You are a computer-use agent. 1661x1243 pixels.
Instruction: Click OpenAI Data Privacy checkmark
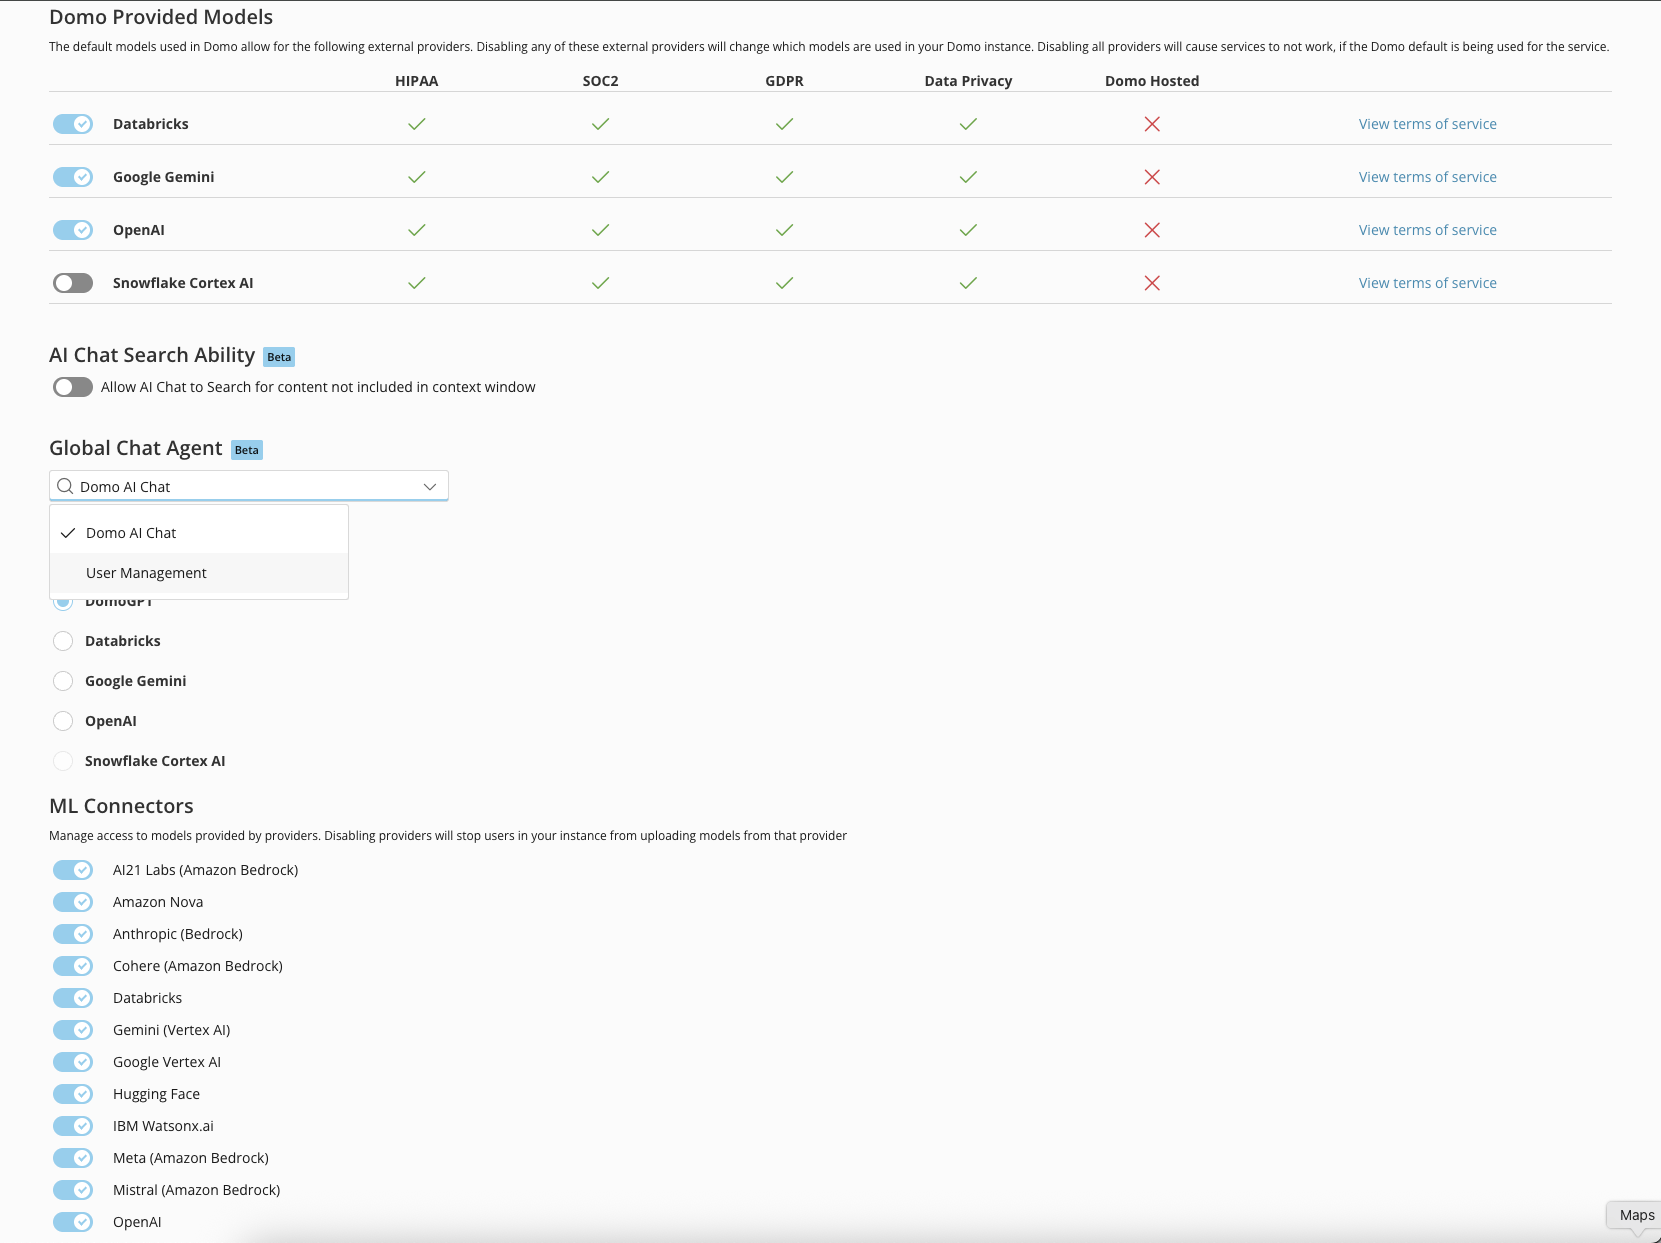pyautogui.click(x=968, y=230)
